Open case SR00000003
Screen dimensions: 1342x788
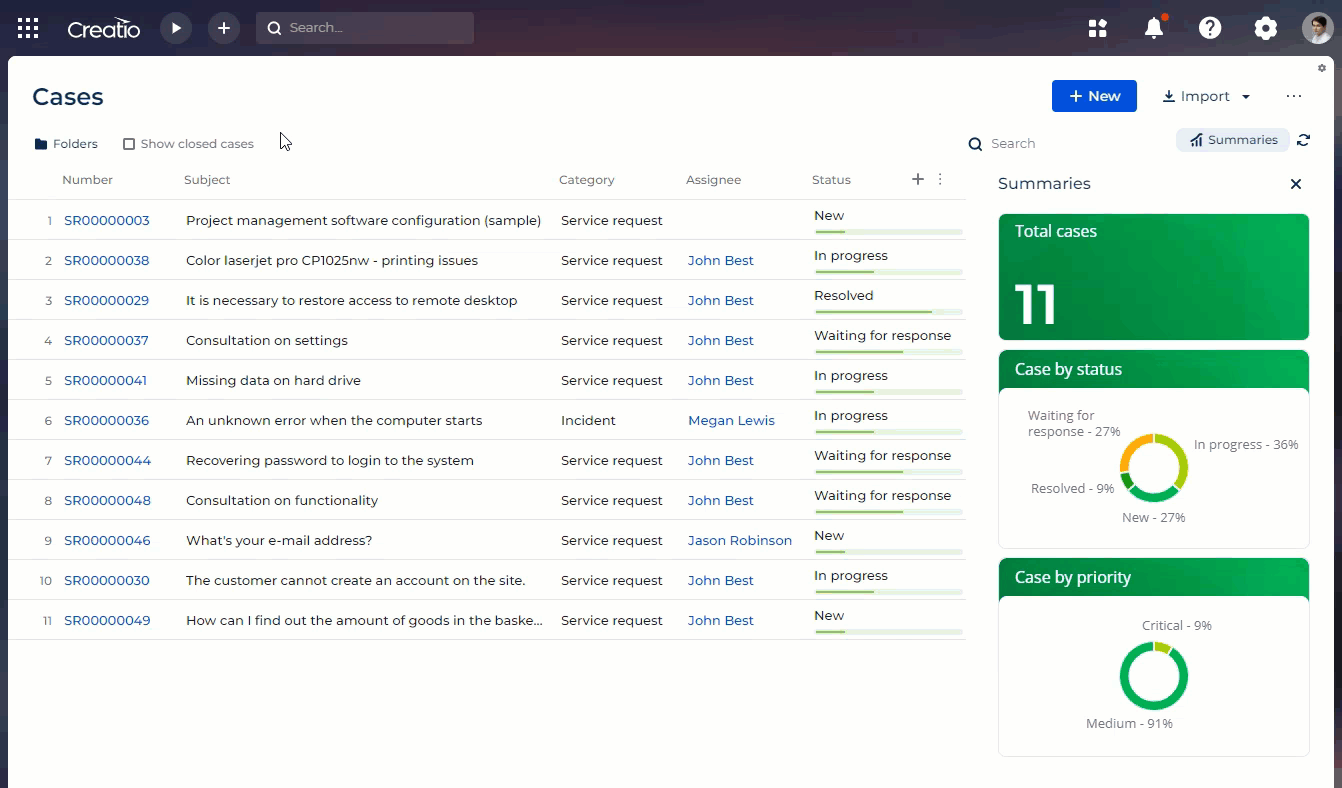(x=107, y=220)
